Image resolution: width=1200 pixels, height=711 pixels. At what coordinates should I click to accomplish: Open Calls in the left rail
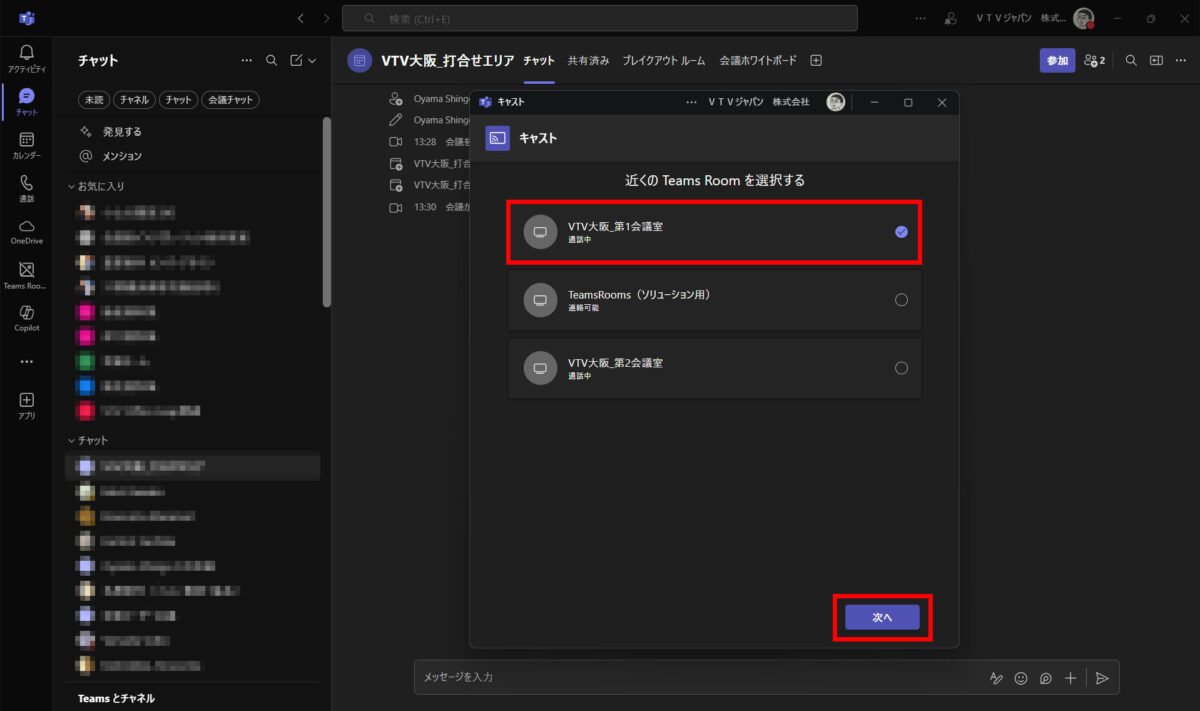[26, 188]
